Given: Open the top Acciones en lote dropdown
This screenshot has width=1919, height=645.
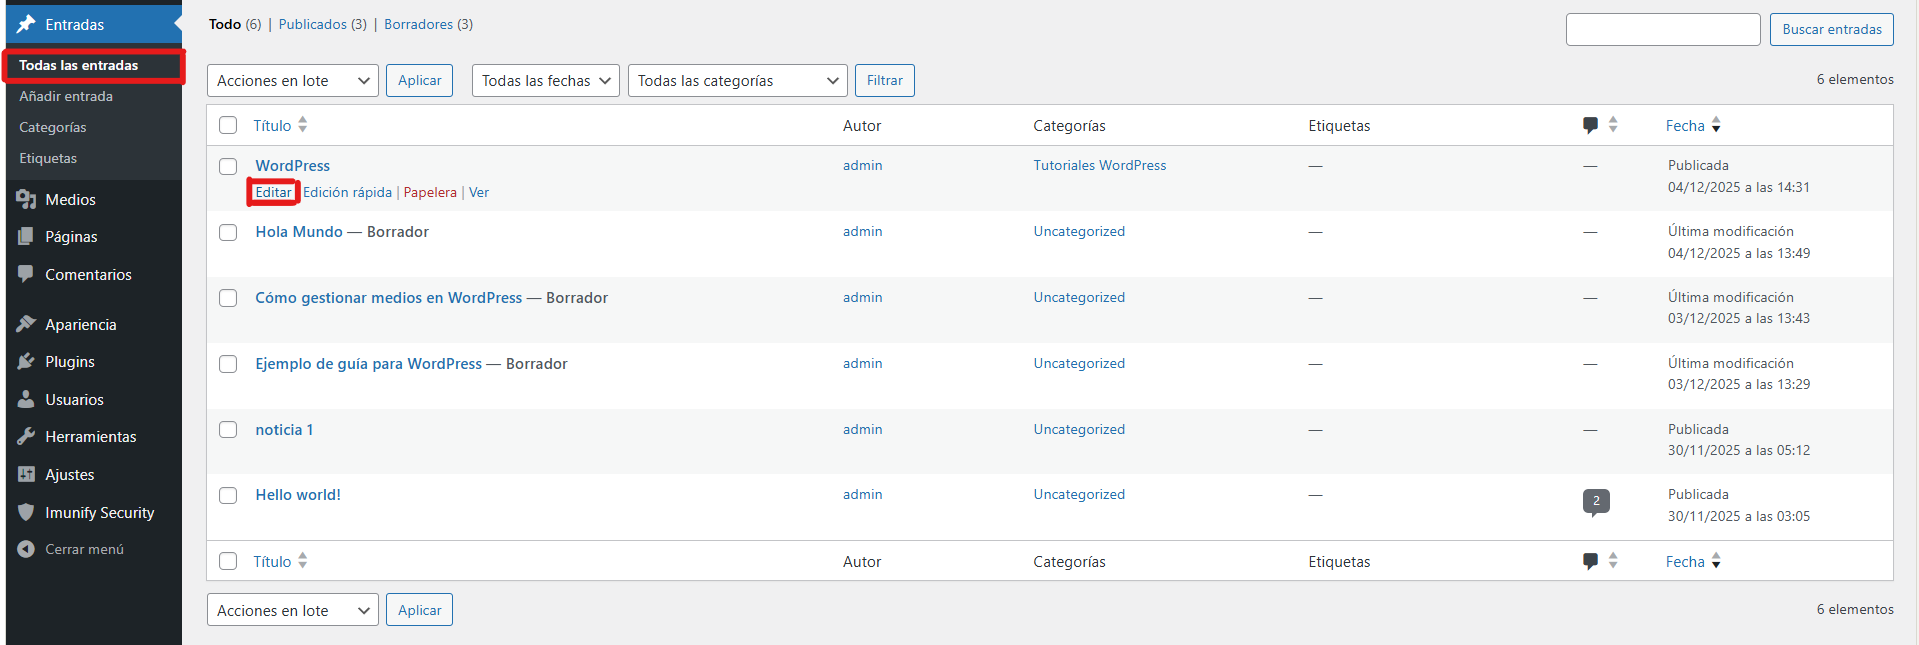Looking at the screenshot, I should tap(292, 81).
